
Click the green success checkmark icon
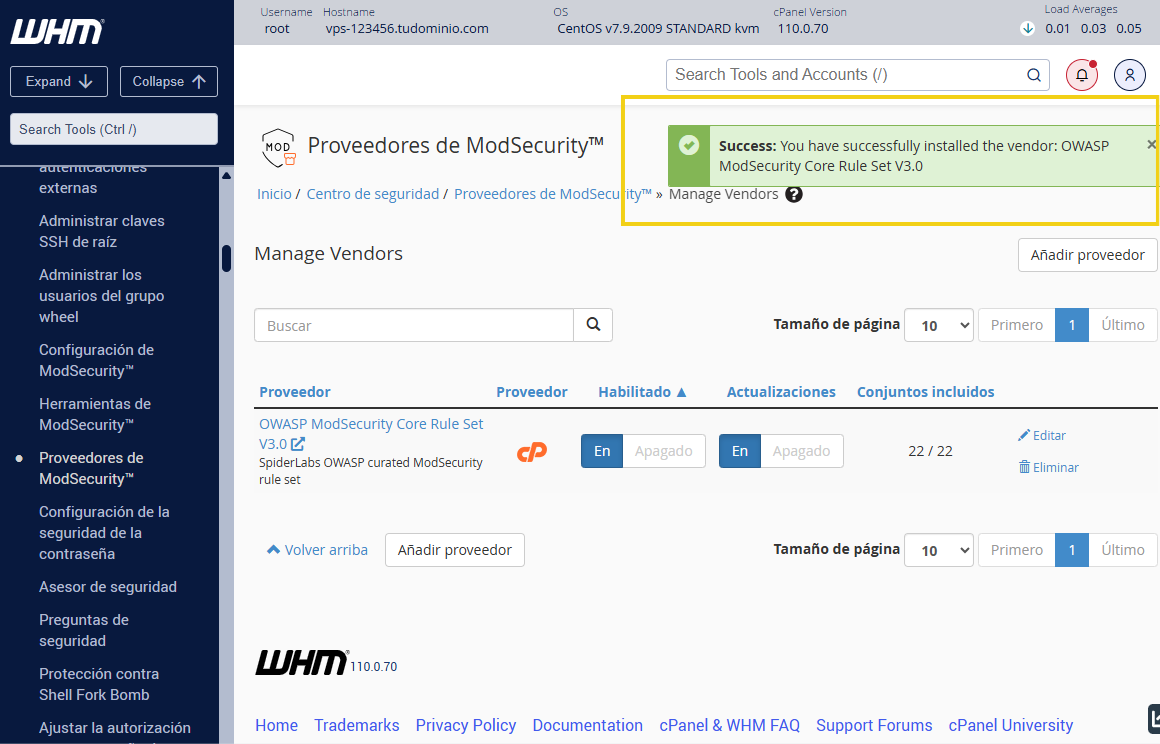(x=689, y=145)
